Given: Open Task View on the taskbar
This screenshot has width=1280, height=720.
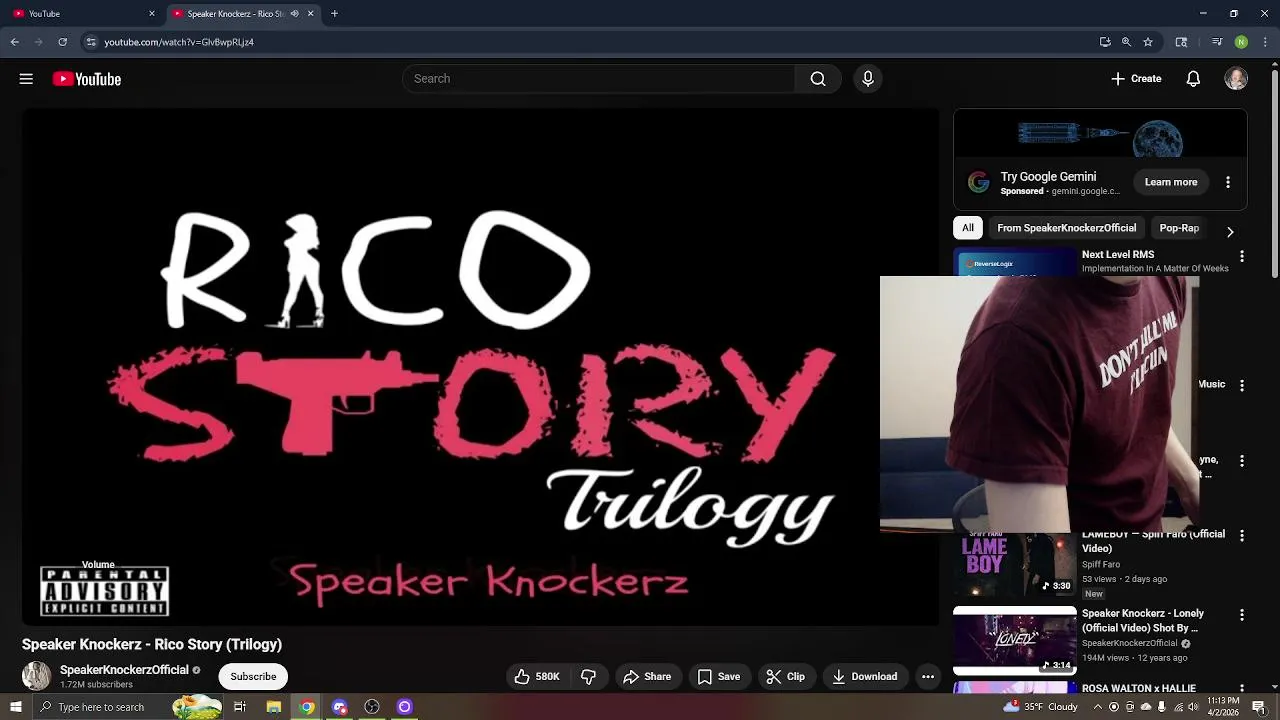Looking at the screenshot, I should click(240, 707).
